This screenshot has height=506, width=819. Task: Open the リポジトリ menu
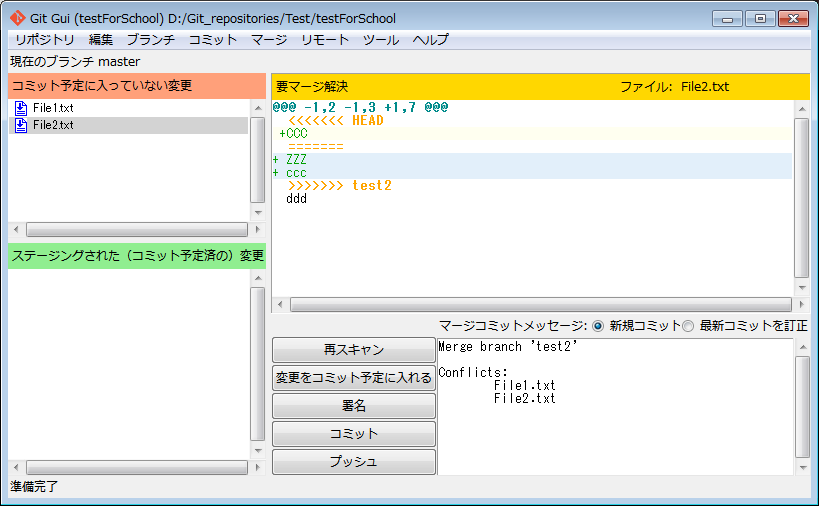(44, 40)
